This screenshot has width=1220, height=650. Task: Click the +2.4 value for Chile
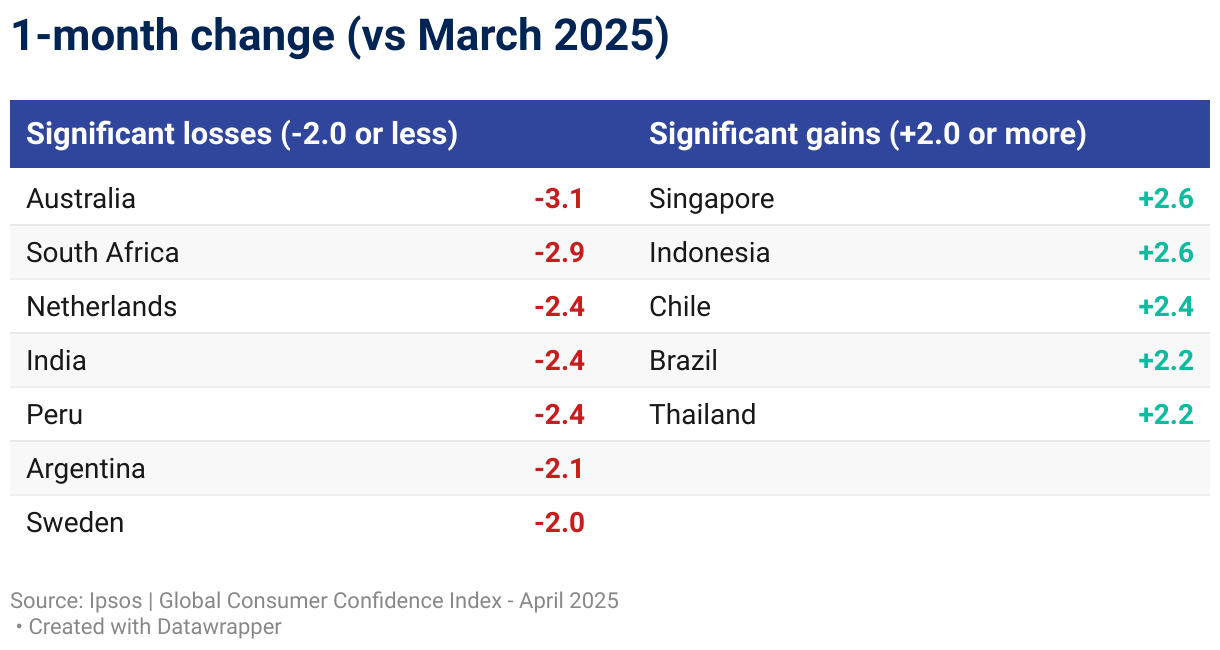point(1166,307)
